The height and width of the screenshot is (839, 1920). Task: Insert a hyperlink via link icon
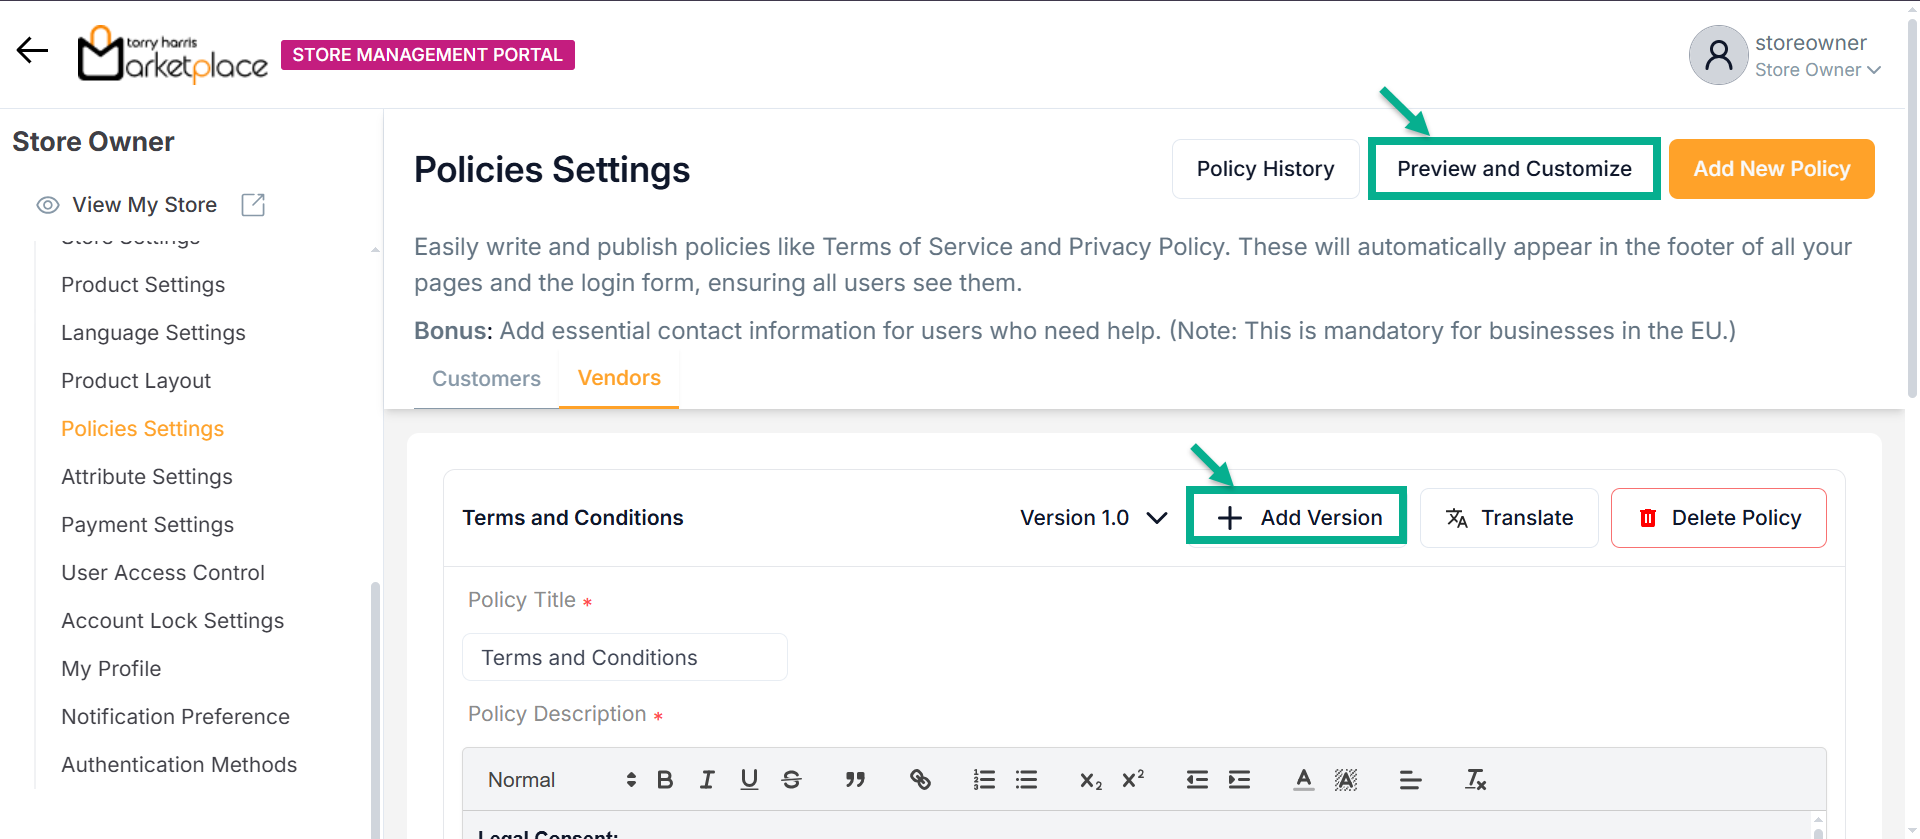pyautogui.click(x=920, y=780)
